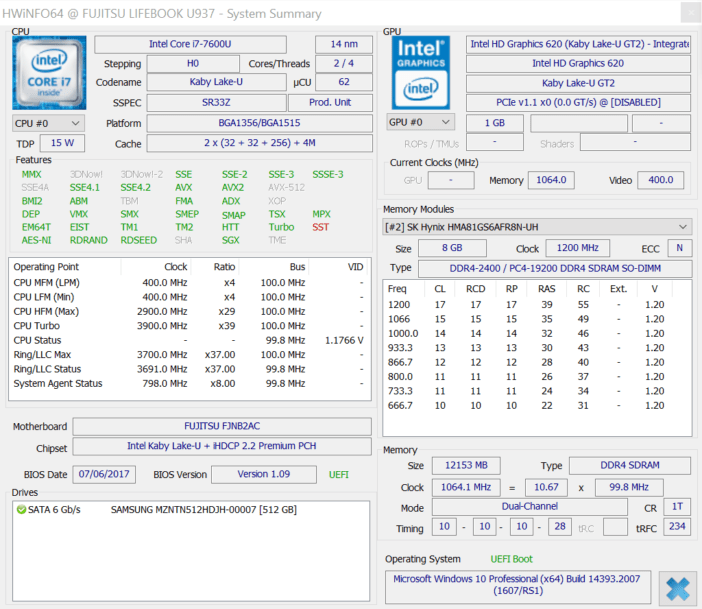Viewport: 702px width, 609px height.
Task: Click the PCIe v1.1 x0 DISABLED field
Action: [x=578, y=103]
